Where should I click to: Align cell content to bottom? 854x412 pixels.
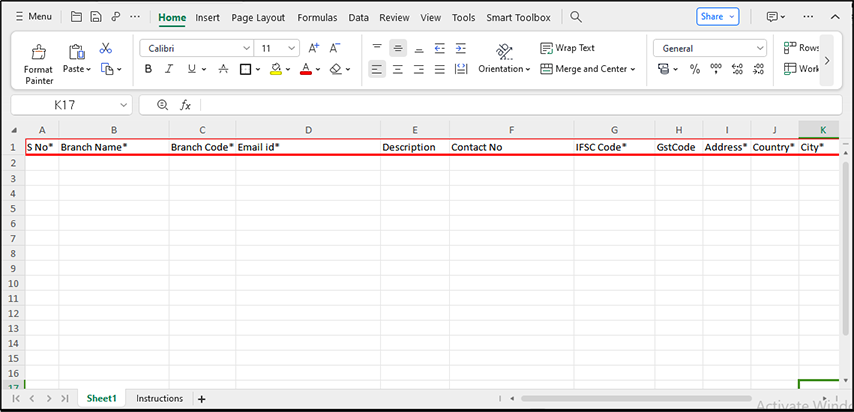tap(419, 48)
